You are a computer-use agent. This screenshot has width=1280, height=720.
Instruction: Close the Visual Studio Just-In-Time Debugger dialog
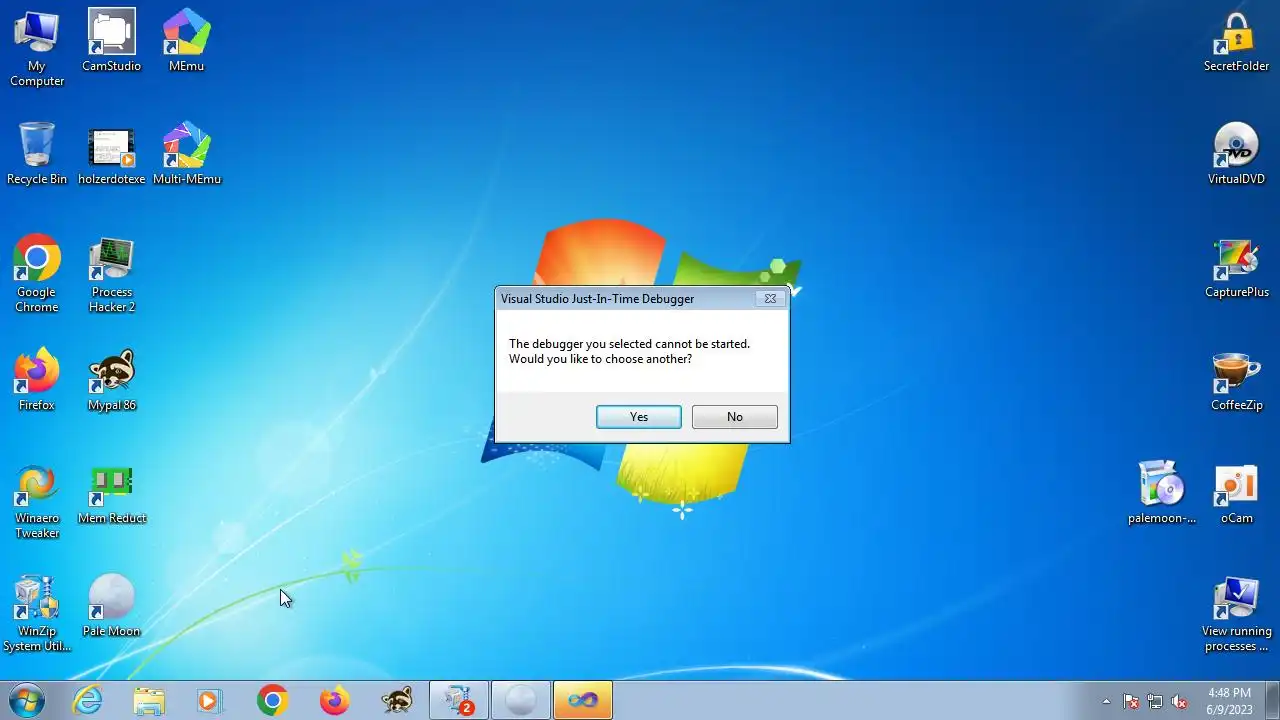[x=770, y=298]
